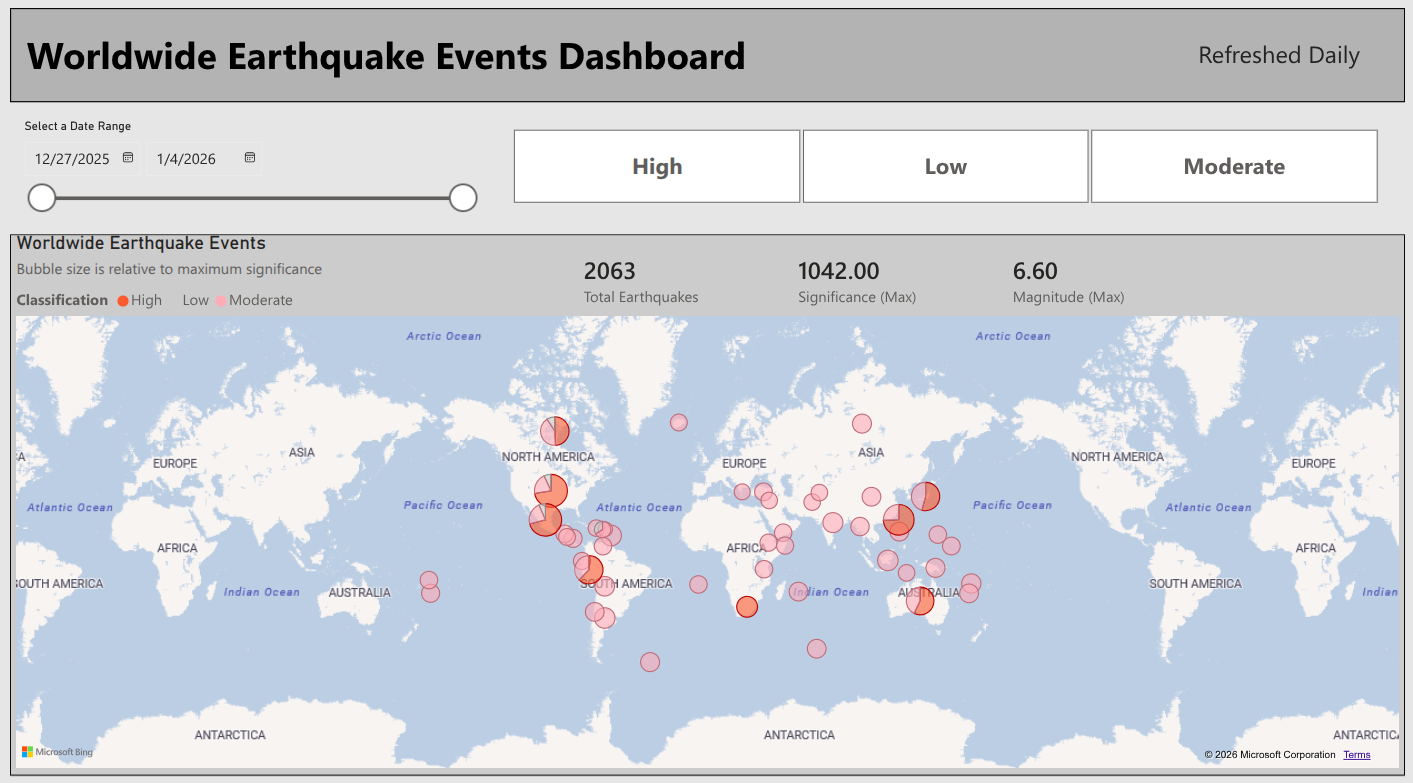Click the earthquake bubble near Iceland

(679, 422)
